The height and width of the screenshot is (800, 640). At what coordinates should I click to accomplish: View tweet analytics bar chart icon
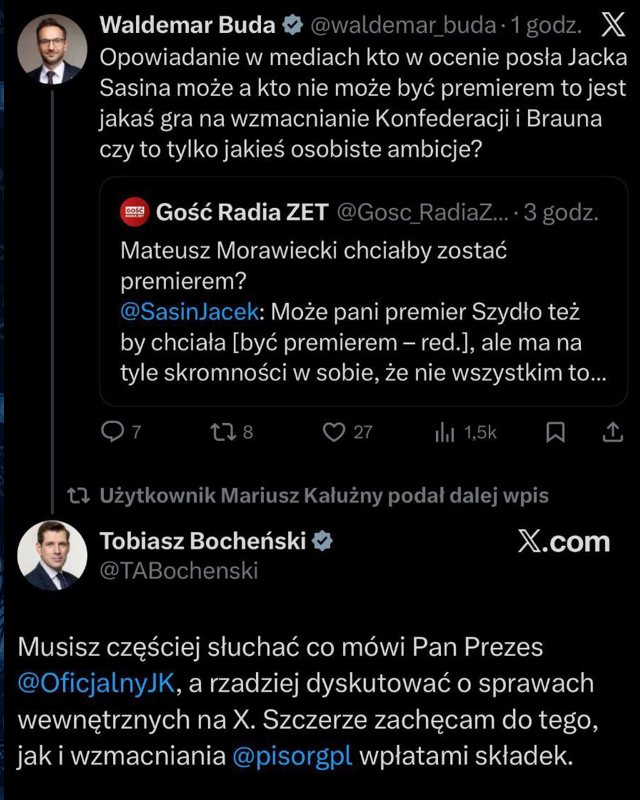444,432
